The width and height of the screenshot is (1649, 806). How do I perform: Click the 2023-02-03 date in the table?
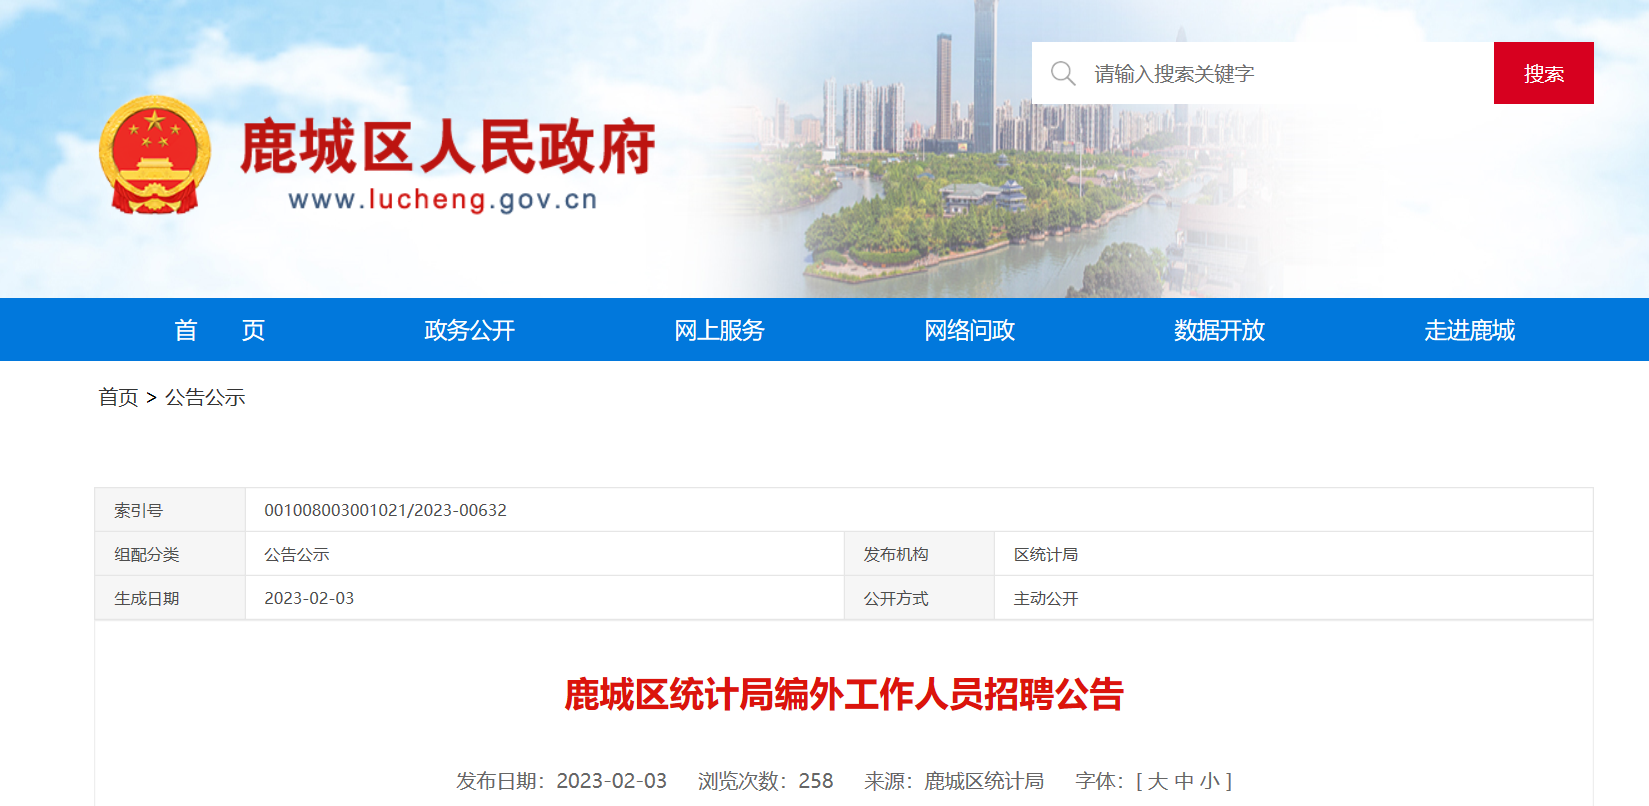pos(309,598)
